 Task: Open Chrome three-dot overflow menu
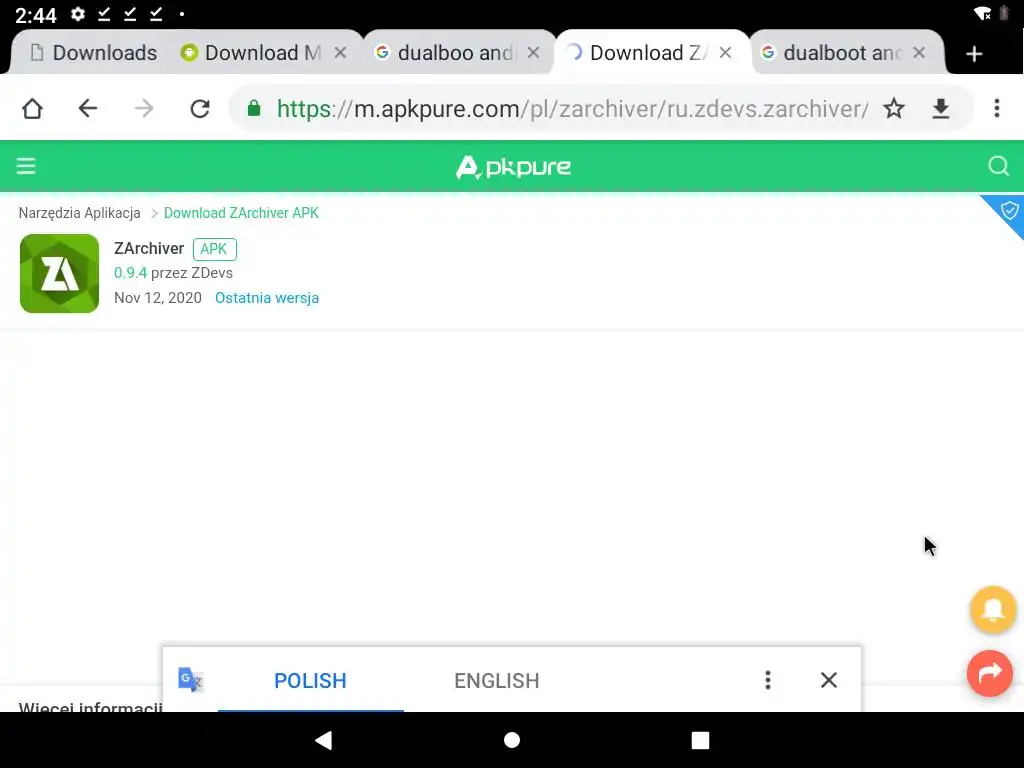click(997, 108)
